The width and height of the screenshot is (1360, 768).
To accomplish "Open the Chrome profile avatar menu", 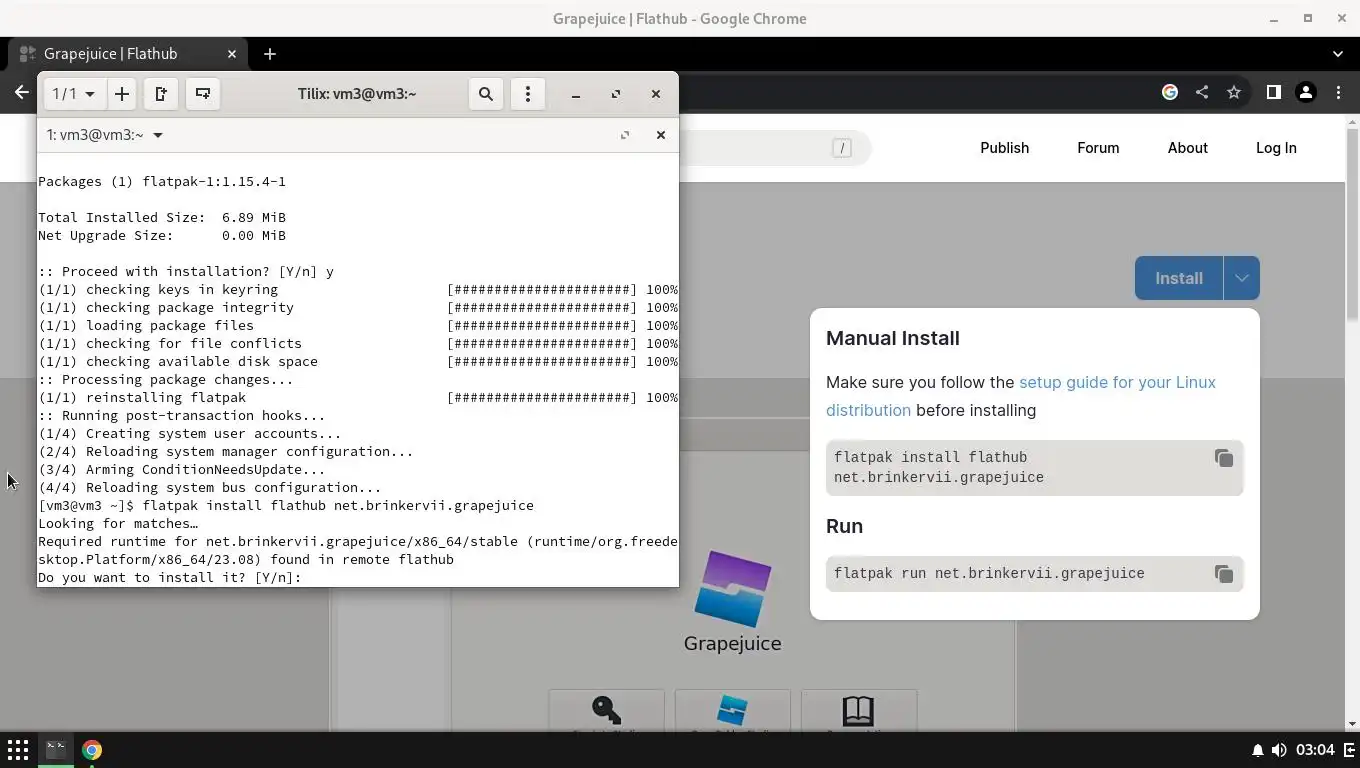I will click(1305, 92).
